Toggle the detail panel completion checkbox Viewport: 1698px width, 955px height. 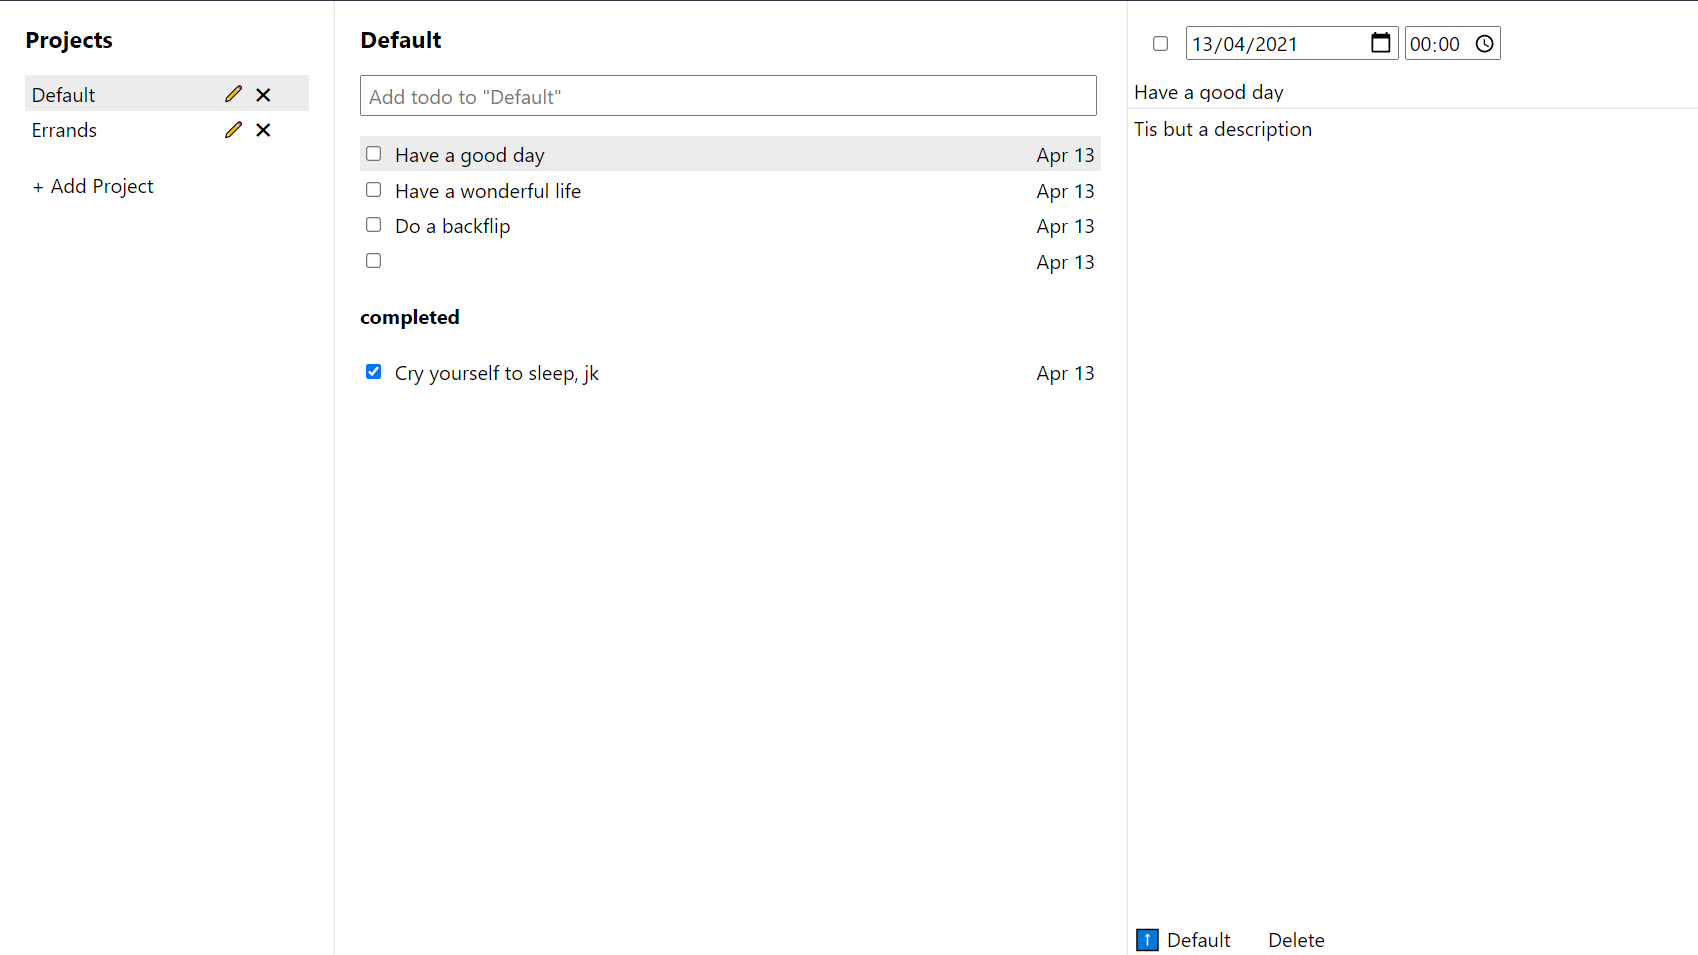[1160, 44]
